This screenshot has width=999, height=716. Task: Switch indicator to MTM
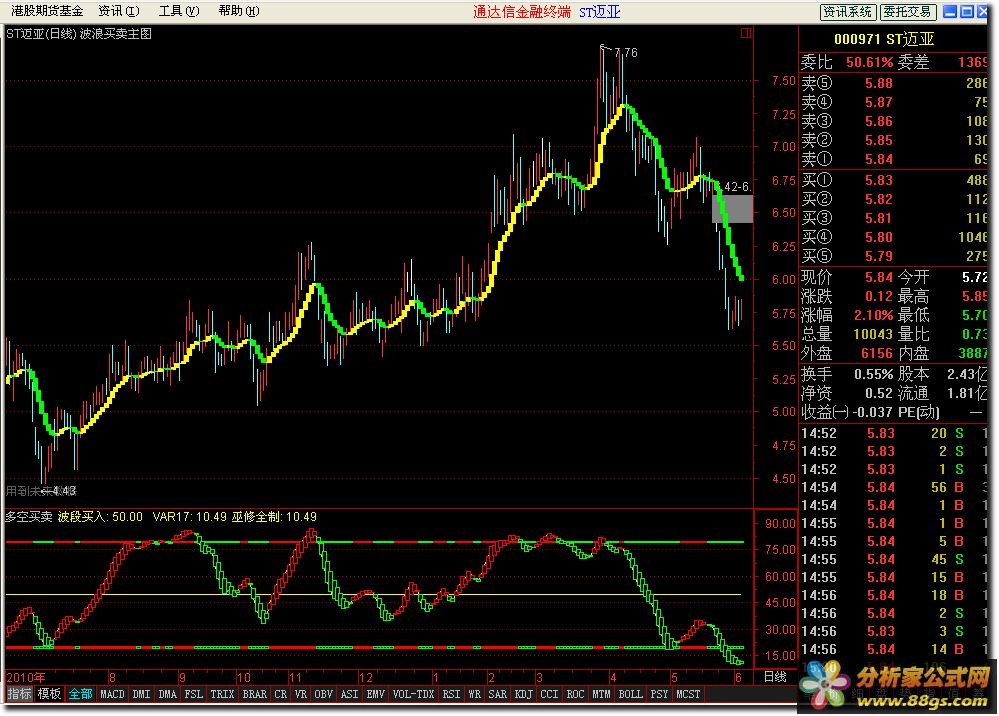[x=601, y=694]
